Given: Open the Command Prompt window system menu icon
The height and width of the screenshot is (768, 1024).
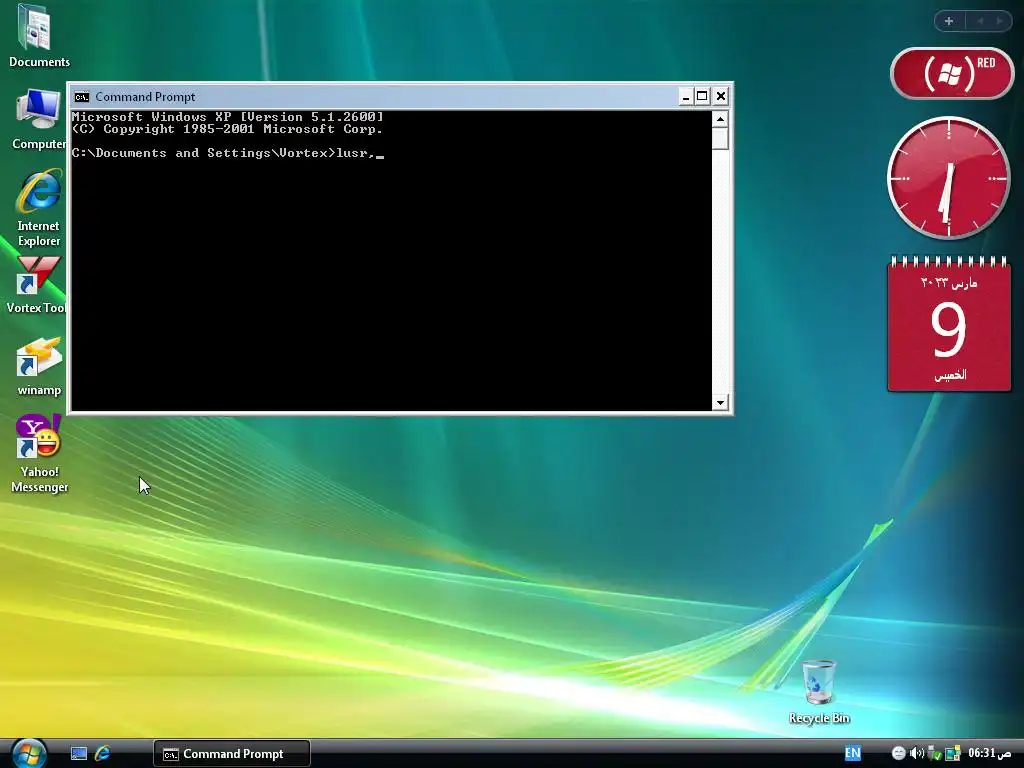Looking at the screenshot, I should click(x=82, y=97).
